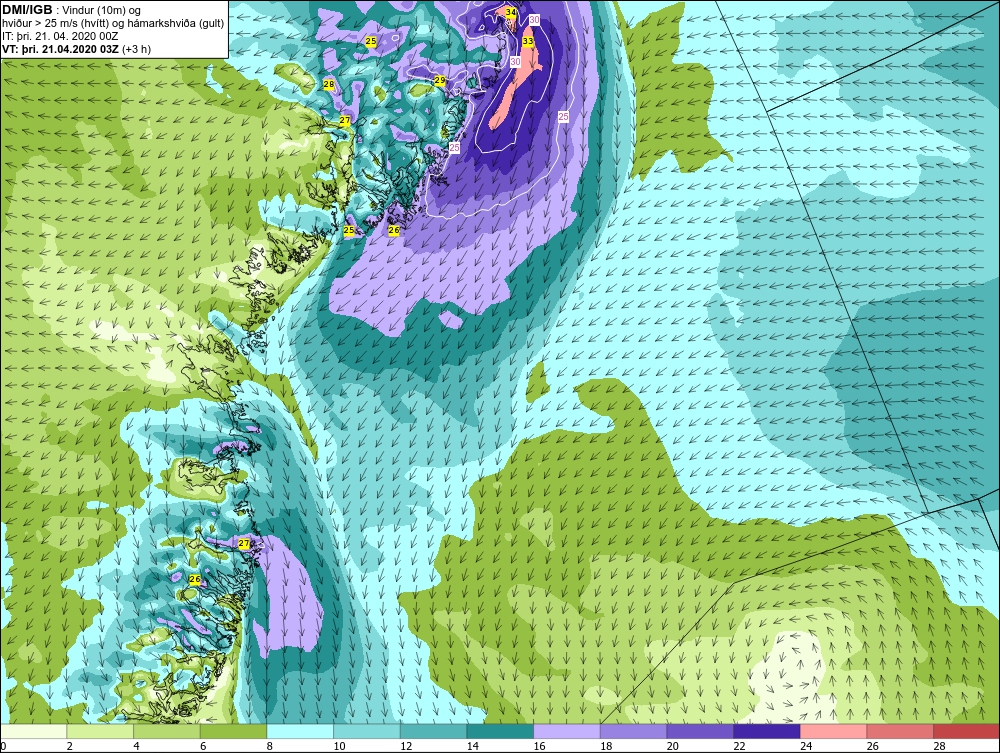
Task: Select the dark indigo 22–24 m/s legend swatch
Action: (x=767, y=731)
